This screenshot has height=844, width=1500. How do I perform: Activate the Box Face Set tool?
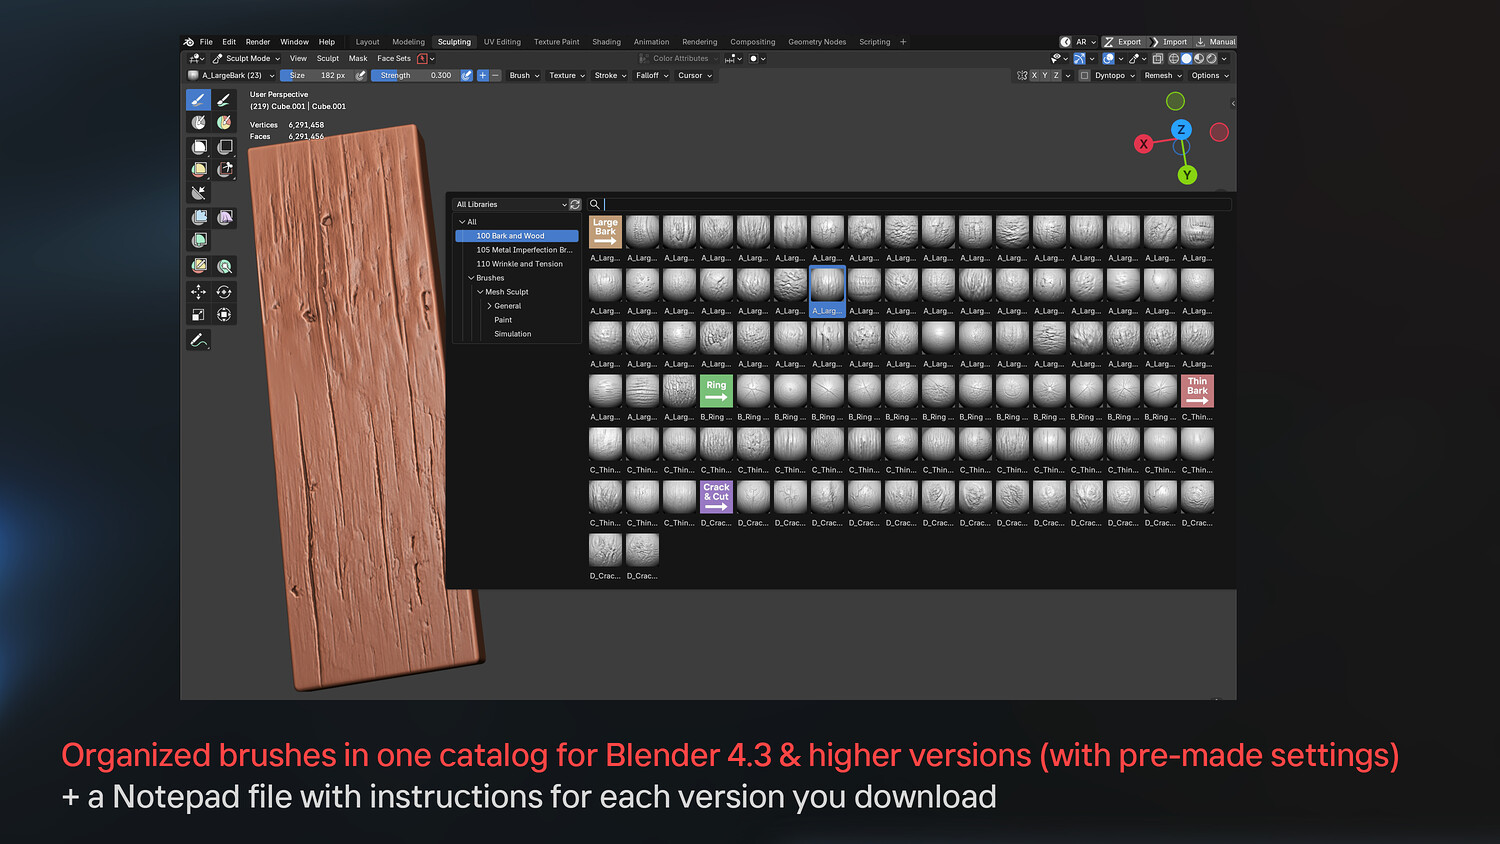pos(198,170)
